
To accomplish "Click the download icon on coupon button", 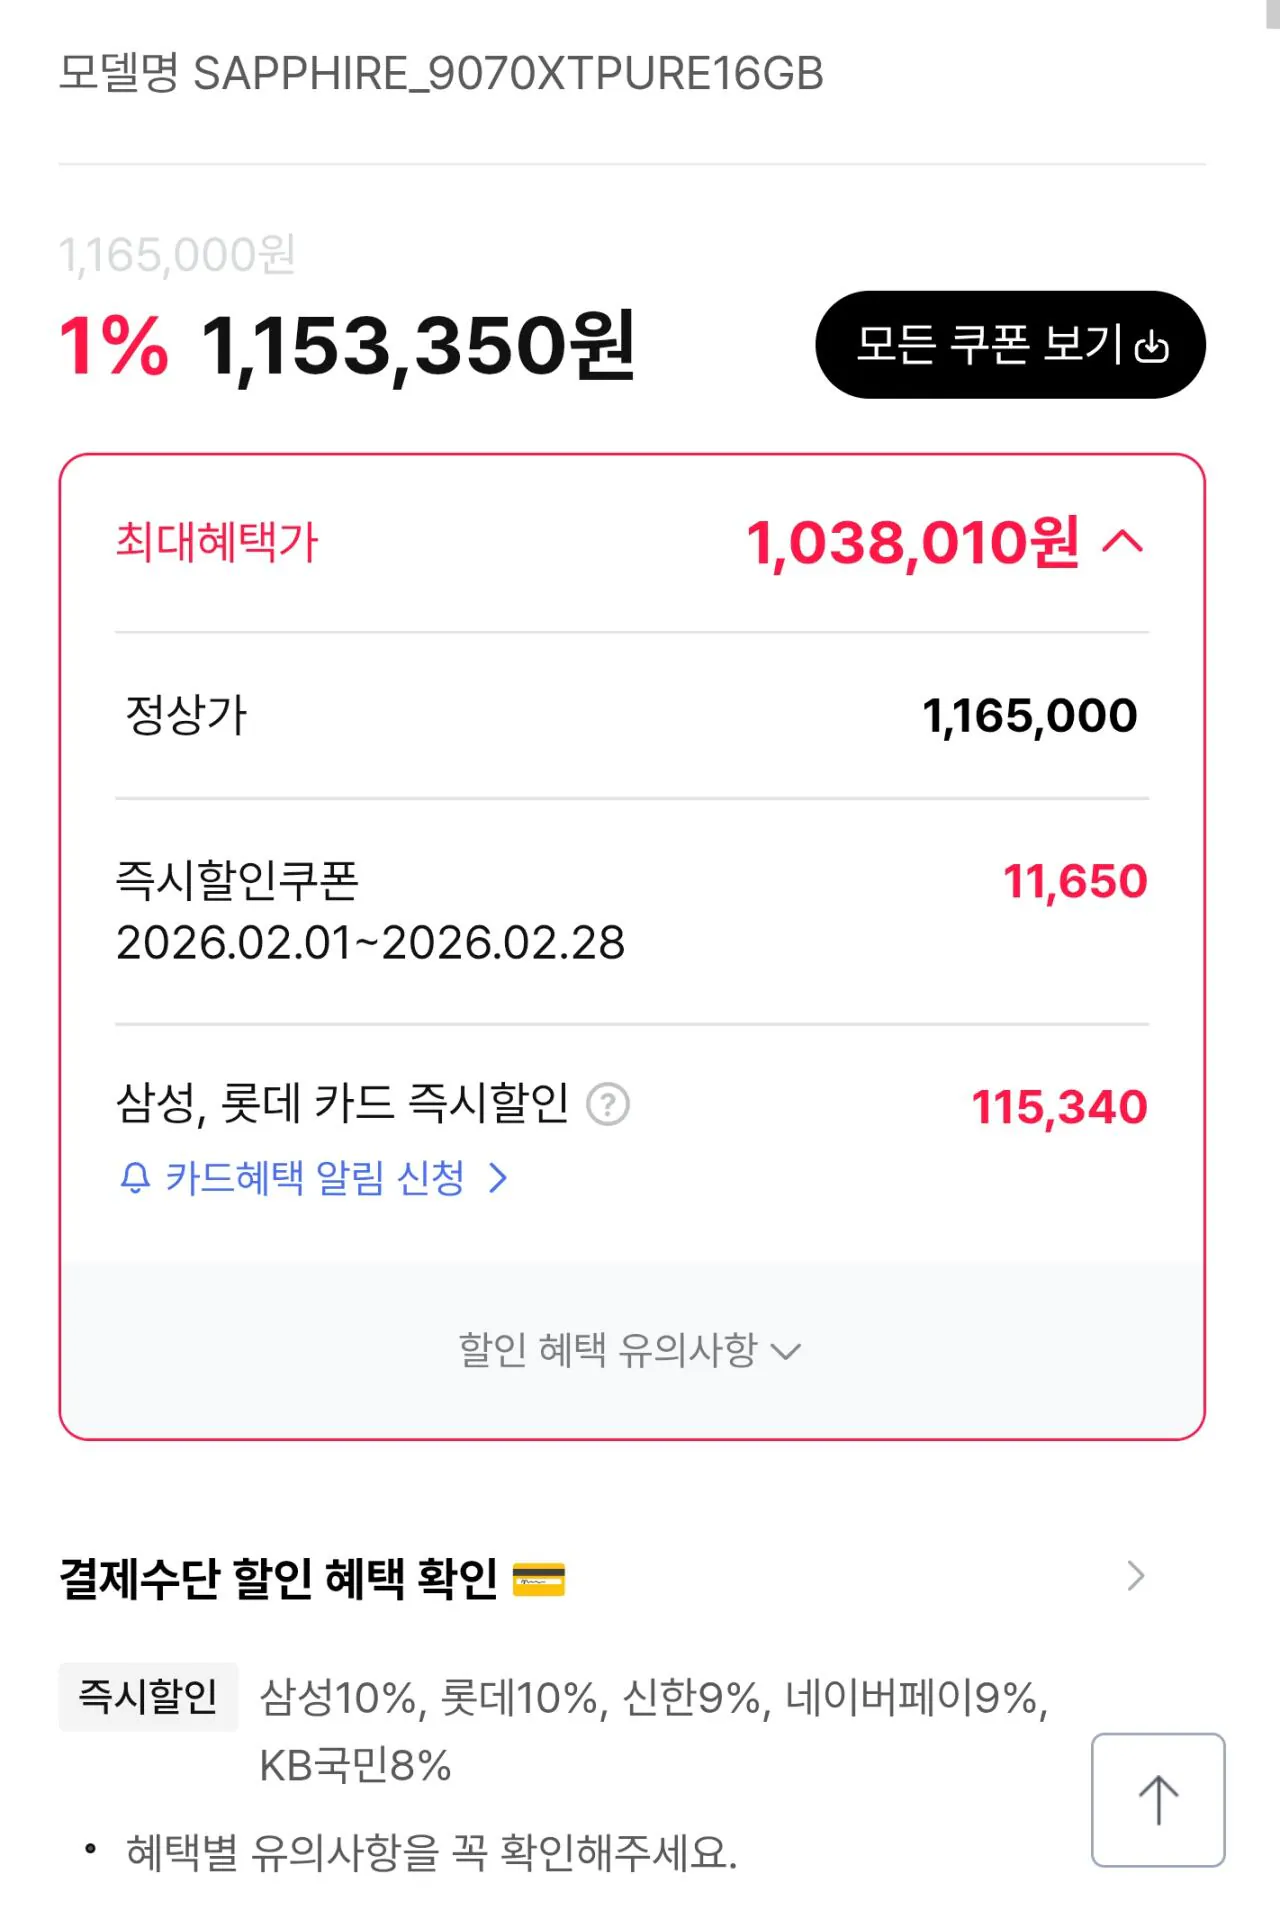I will [1152, 346].
